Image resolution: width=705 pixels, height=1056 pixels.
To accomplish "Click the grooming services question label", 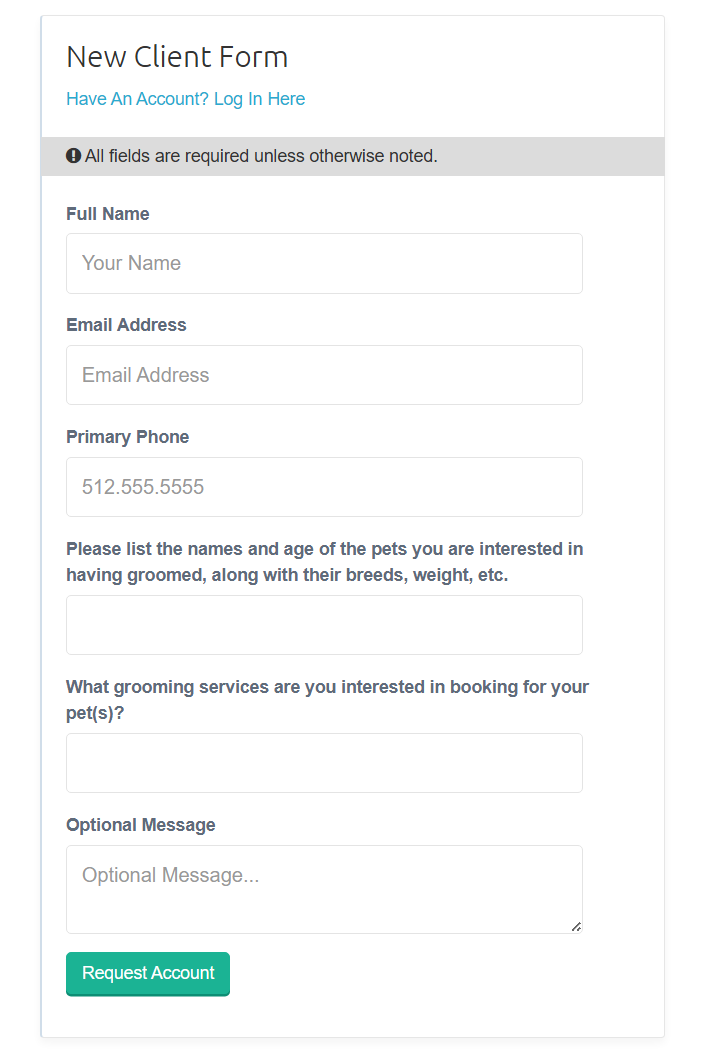I will coord(327,700).
